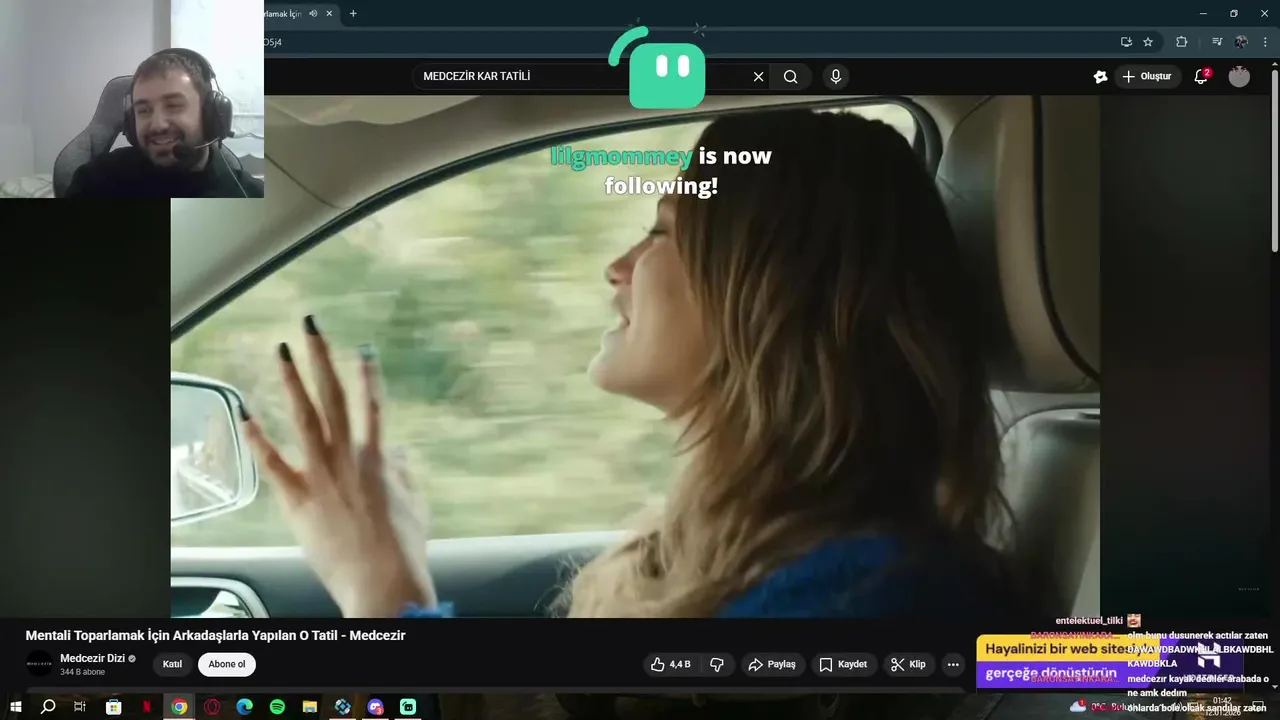The image size is (1280, 720).
Task: Open Medcezir Dizi channel avatar
Action: click(x=39, y=664)
